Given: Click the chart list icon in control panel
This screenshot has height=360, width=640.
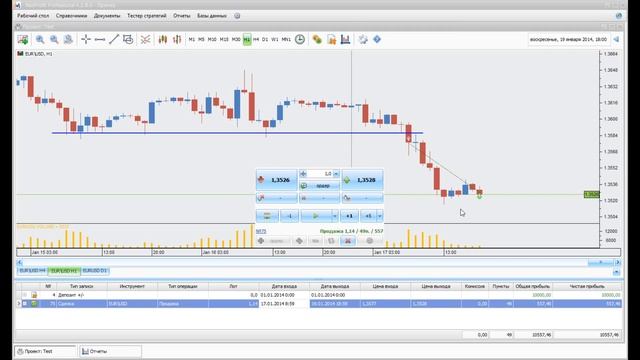Looking at the screenshot, I should (x=267, y=216).
